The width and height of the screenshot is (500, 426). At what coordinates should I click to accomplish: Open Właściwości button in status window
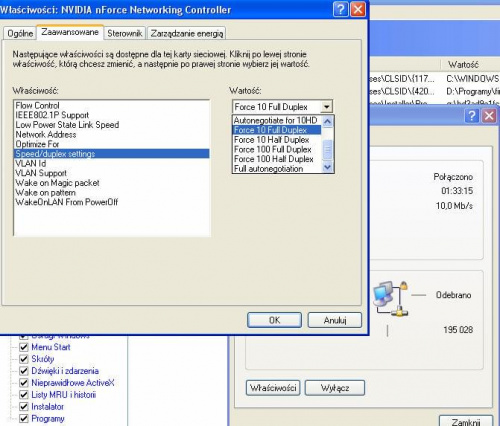(273, 388)
